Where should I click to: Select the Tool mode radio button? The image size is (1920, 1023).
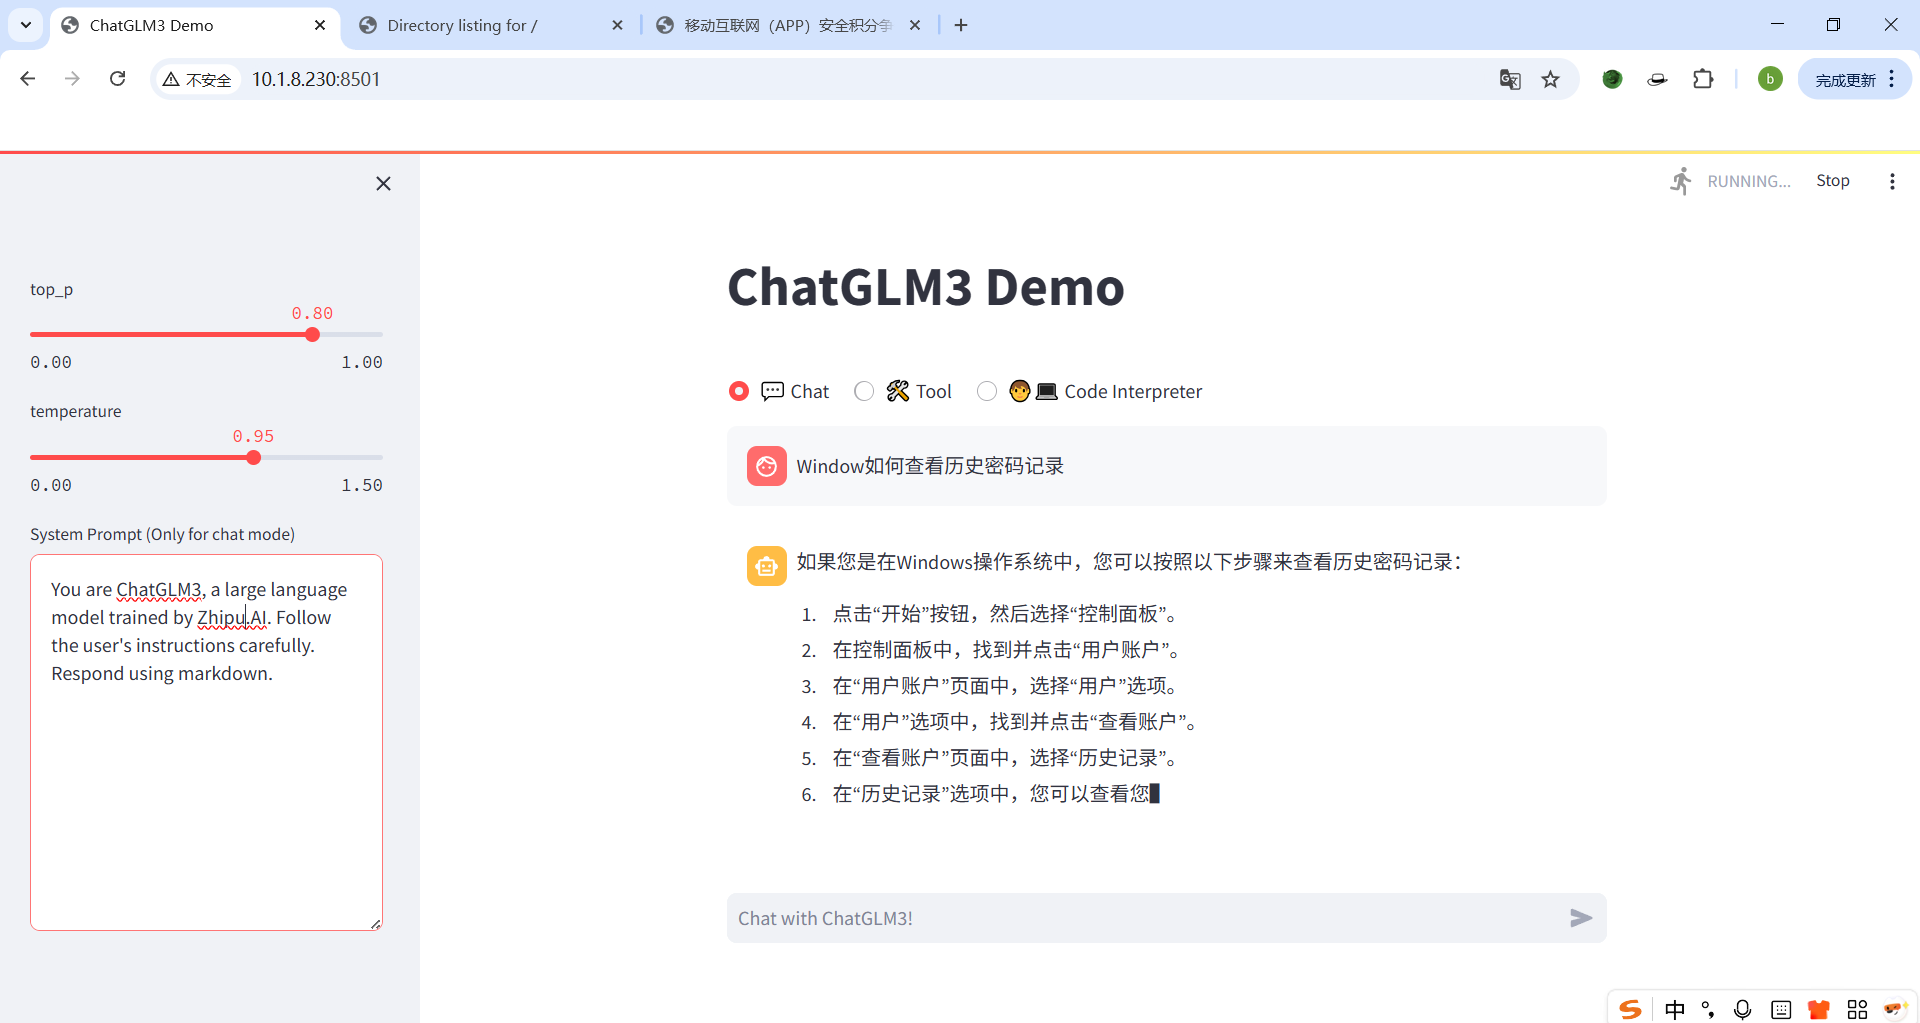coord(864,391)
